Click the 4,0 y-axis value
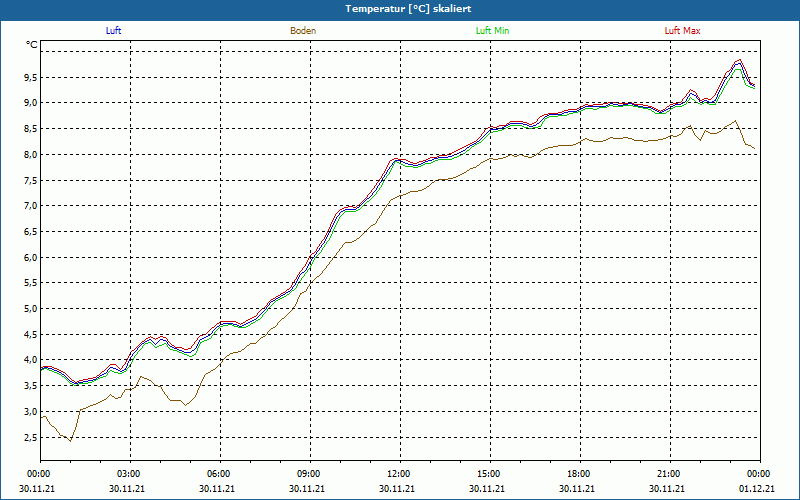 point(31,360)
